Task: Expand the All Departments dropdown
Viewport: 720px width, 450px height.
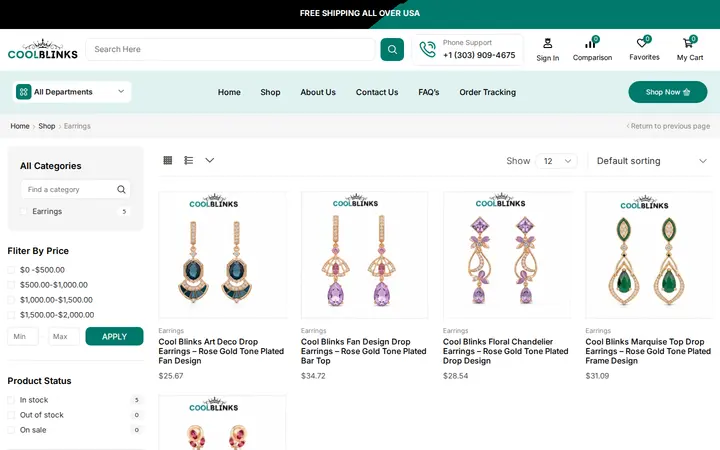Action: pyautogui.click(x=72, y=92)
